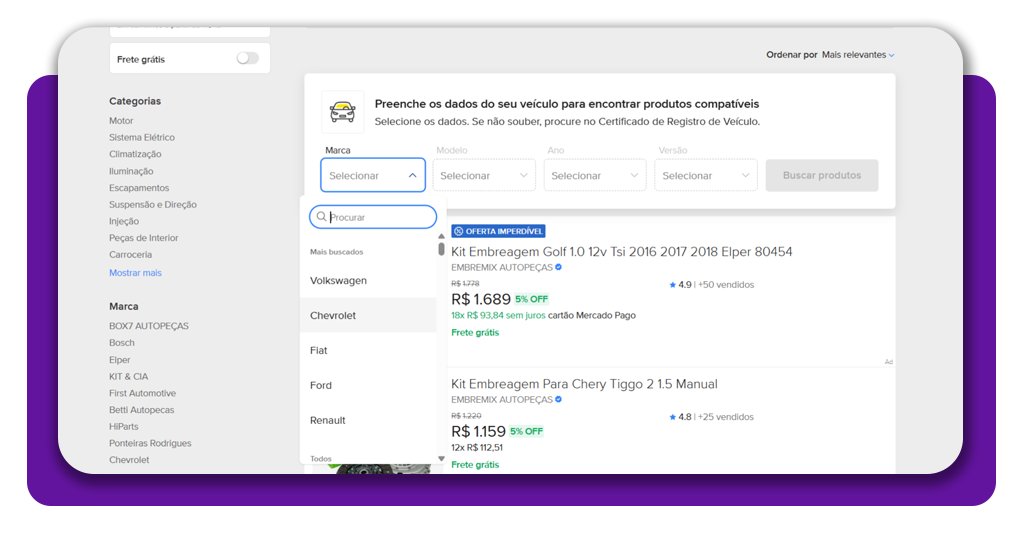Open the Marca Selecionar dropdown

click(373, 175)
